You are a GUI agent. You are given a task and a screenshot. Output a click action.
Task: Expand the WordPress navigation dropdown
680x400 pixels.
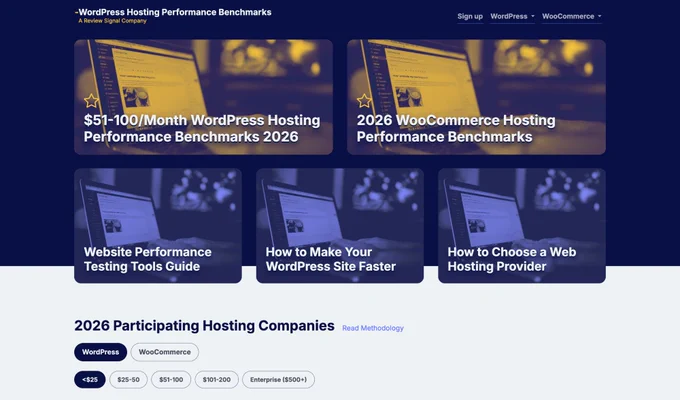(x=512, y=16)
